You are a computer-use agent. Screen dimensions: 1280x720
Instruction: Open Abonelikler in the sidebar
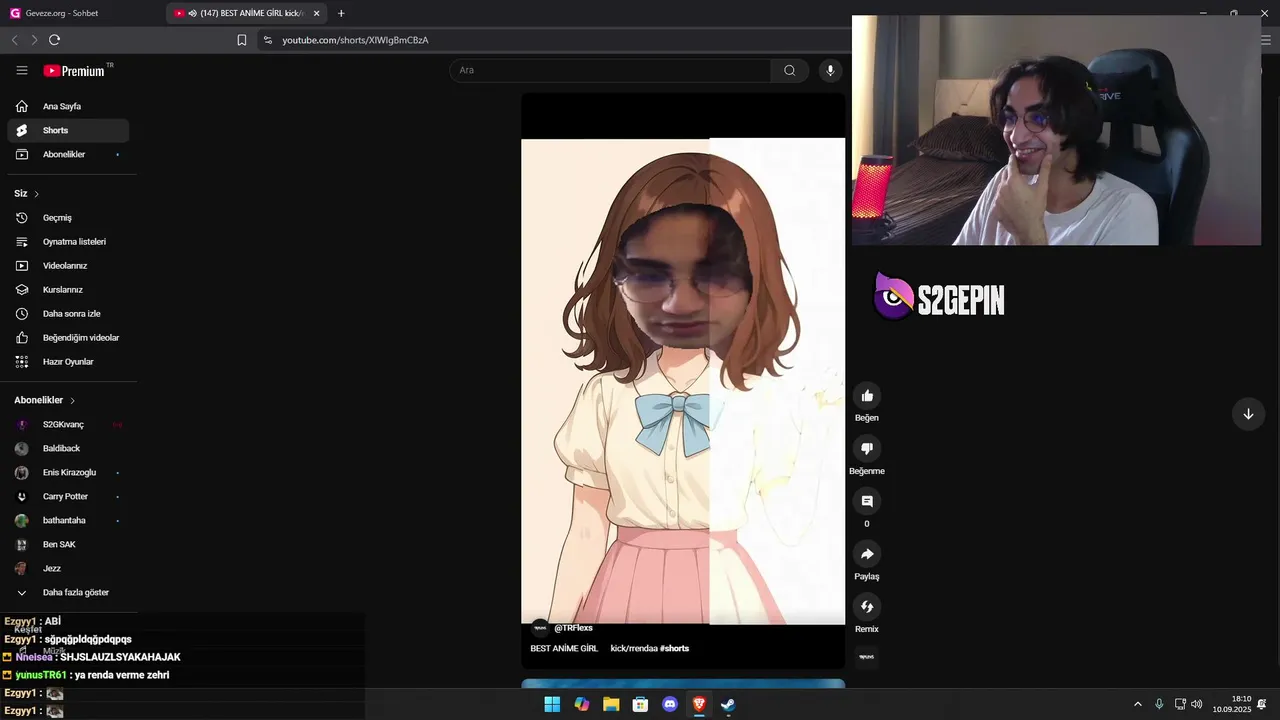(68, 154)
